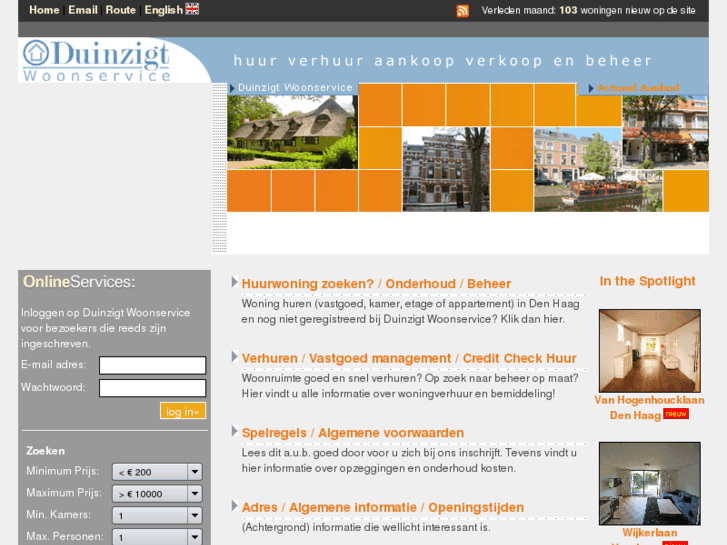Screen dimensions: 727x545
Task: Open the Adres link
Action: tap(259, 508)
